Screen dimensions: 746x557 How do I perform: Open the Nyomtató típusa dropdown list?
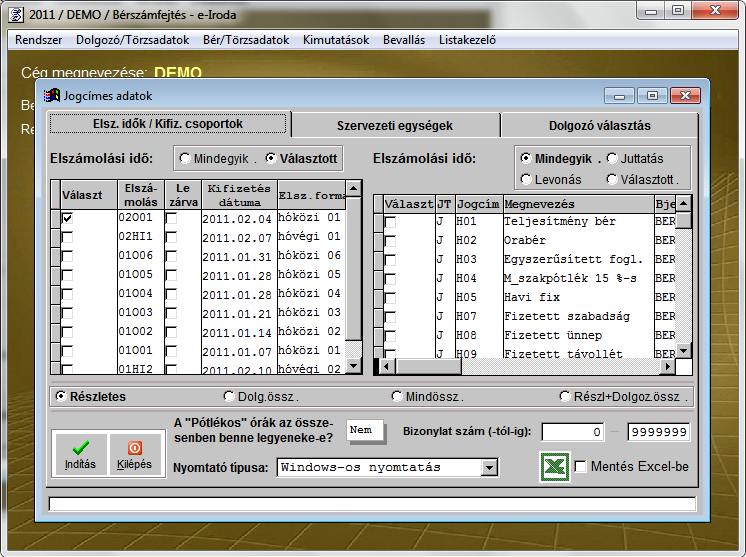[489, 467]
